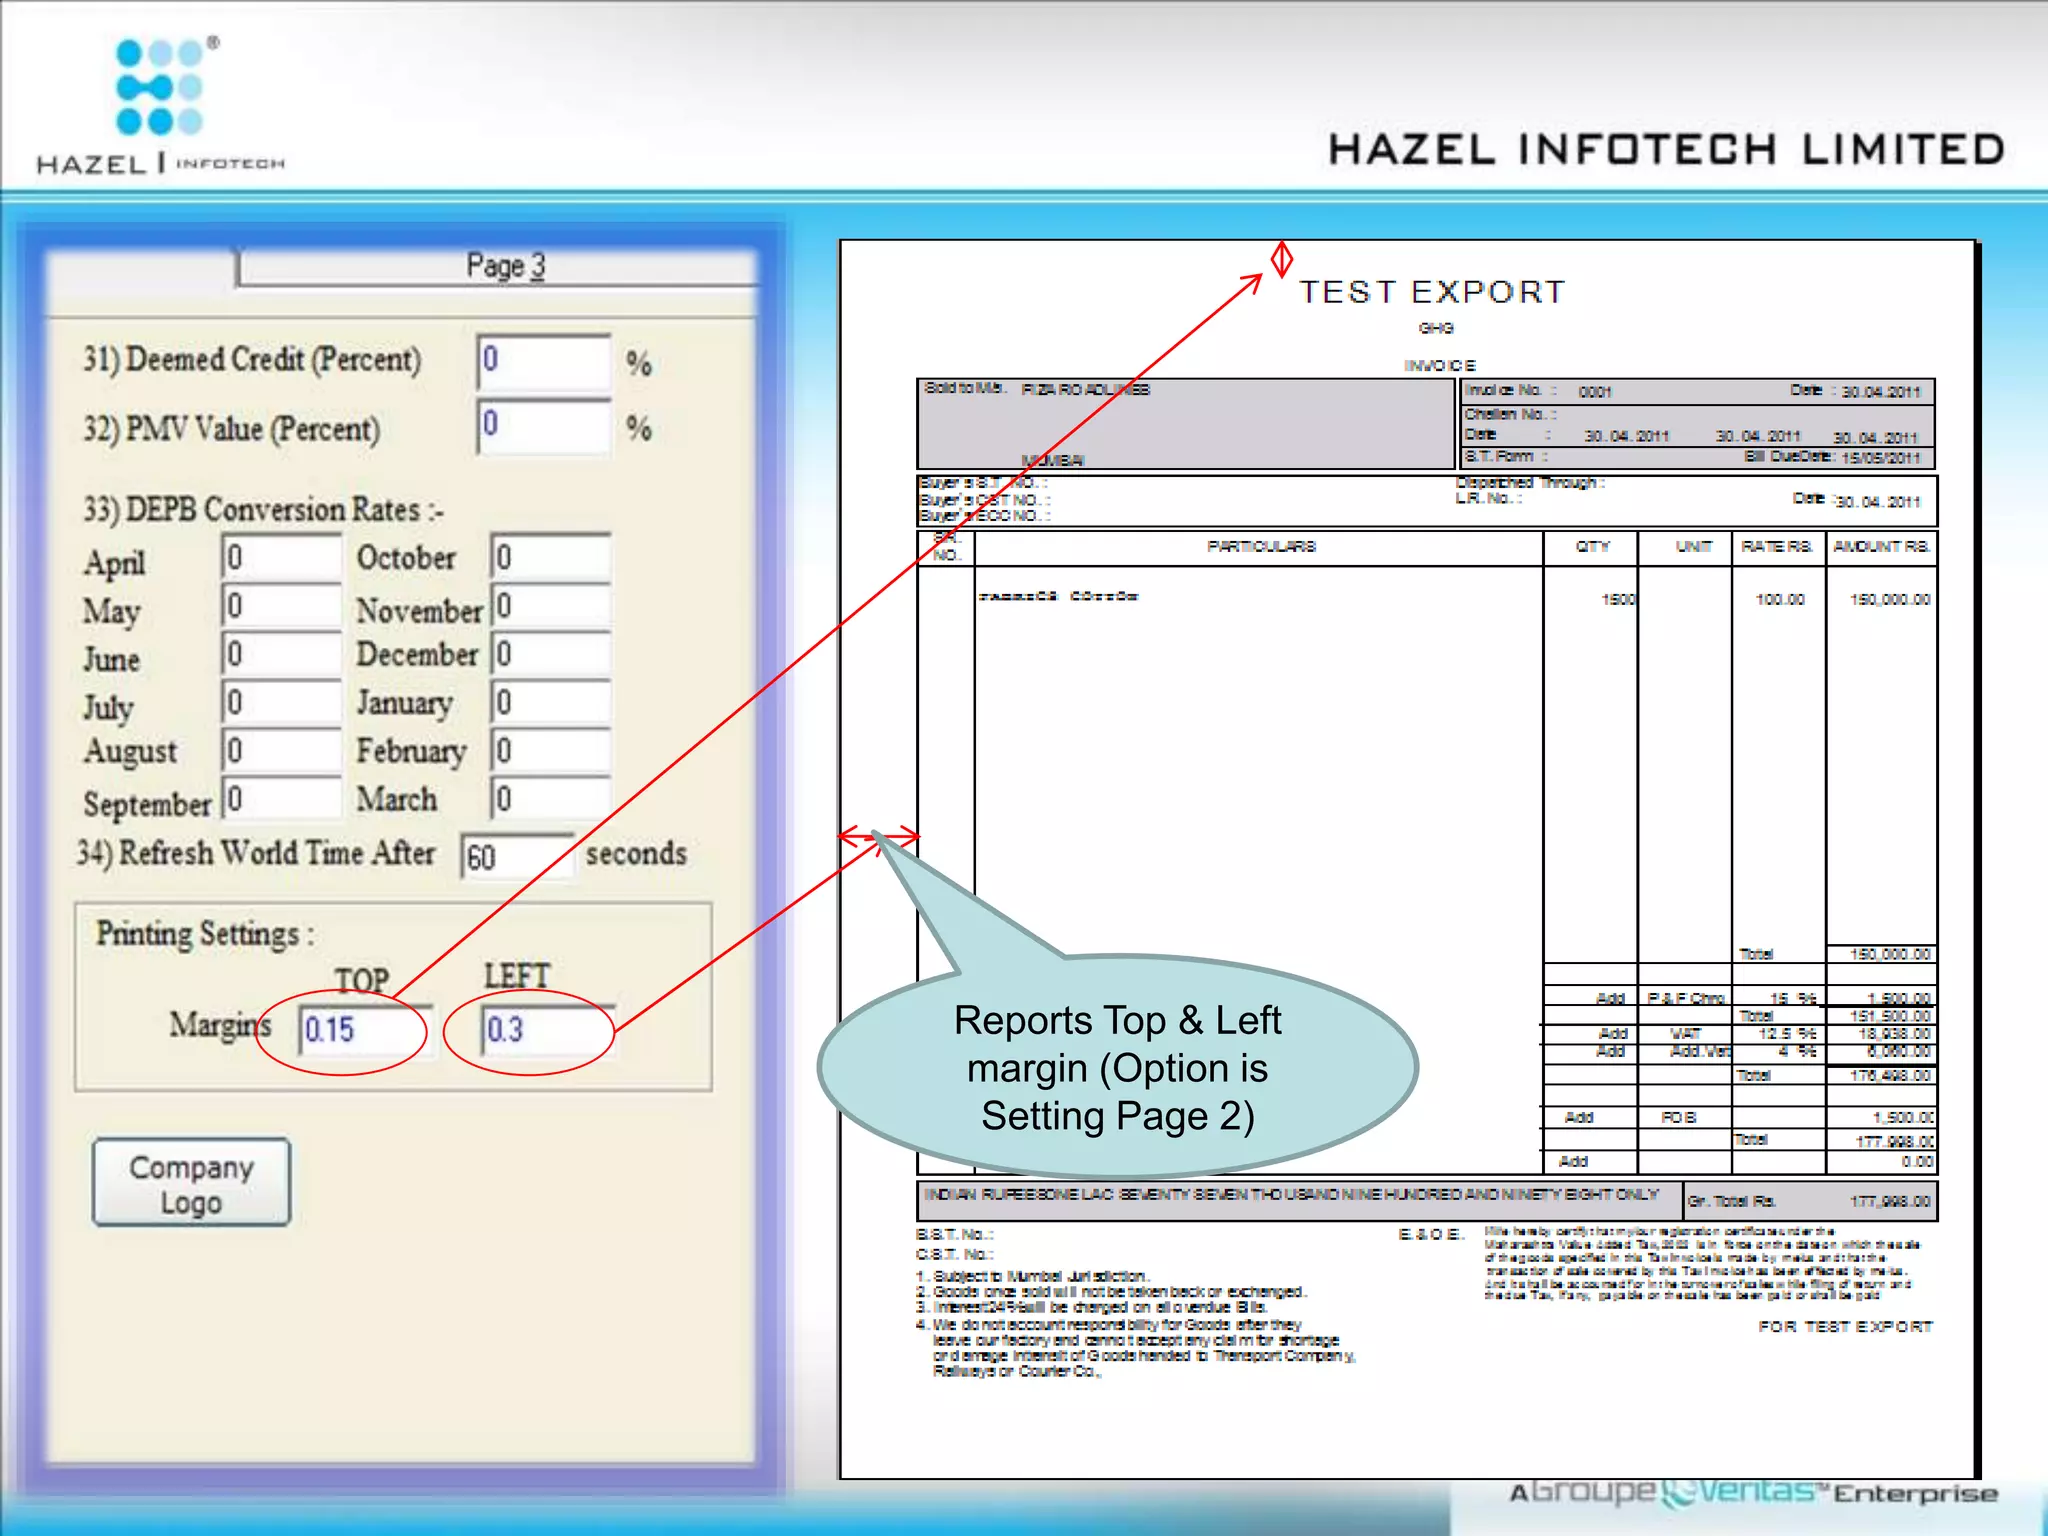Image resolution: width=2048 pixels, height=1536 pixels.
Task: Click the Bill DueDate 15/05/2011 value
Action: (x=1881, y=458)
